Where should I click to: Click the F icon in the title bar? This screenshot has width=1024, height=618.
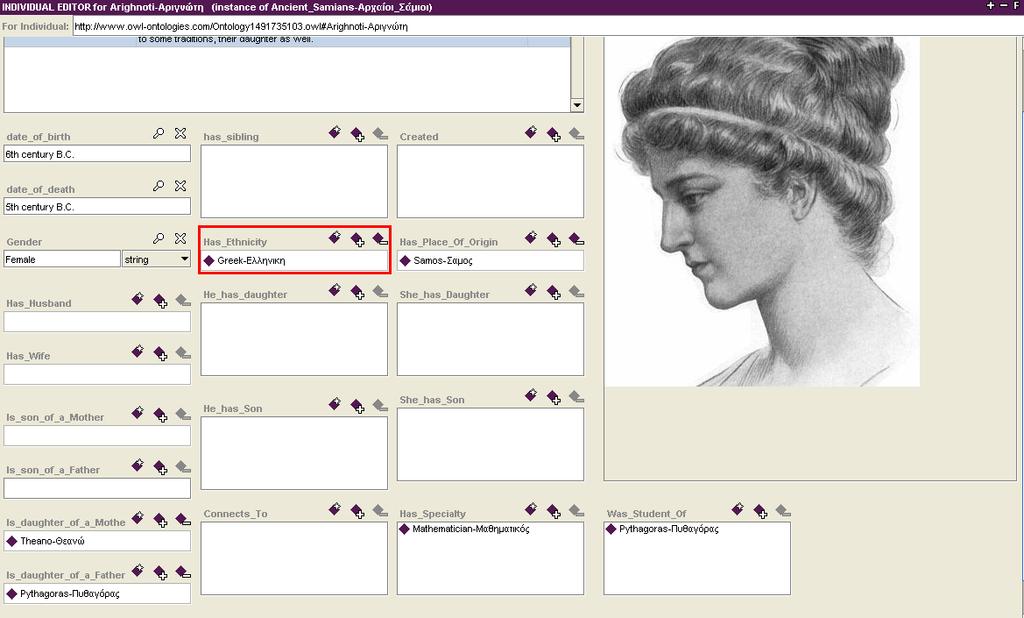(x=1016, y=5)
